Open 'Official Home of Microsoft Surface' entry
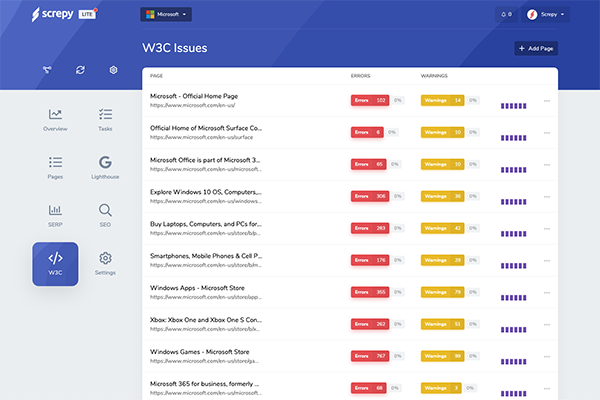This screenshot has height=400, width=600. coord(206,128)
